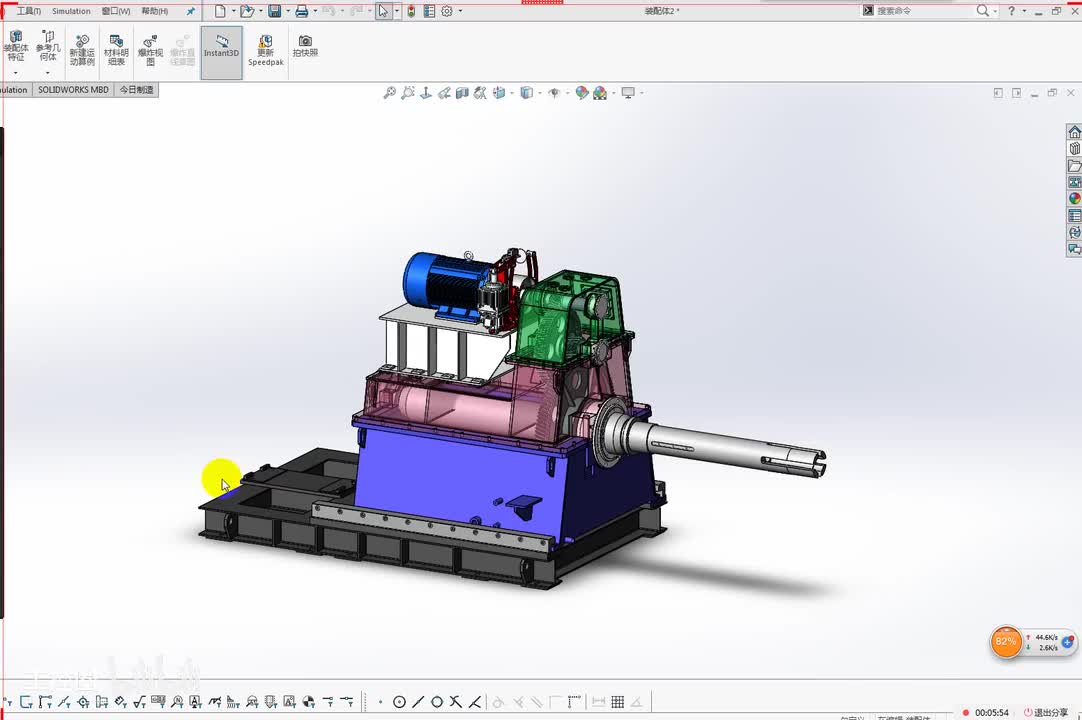
Task: Click the Zoom to Area icon
Action: coord(408,93)
